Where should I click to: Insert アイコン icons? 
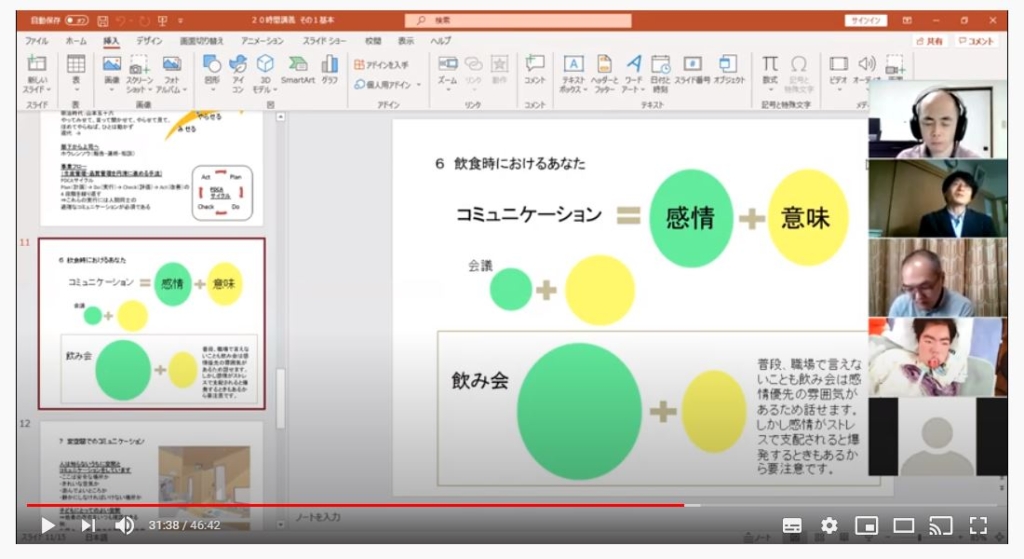238,73
